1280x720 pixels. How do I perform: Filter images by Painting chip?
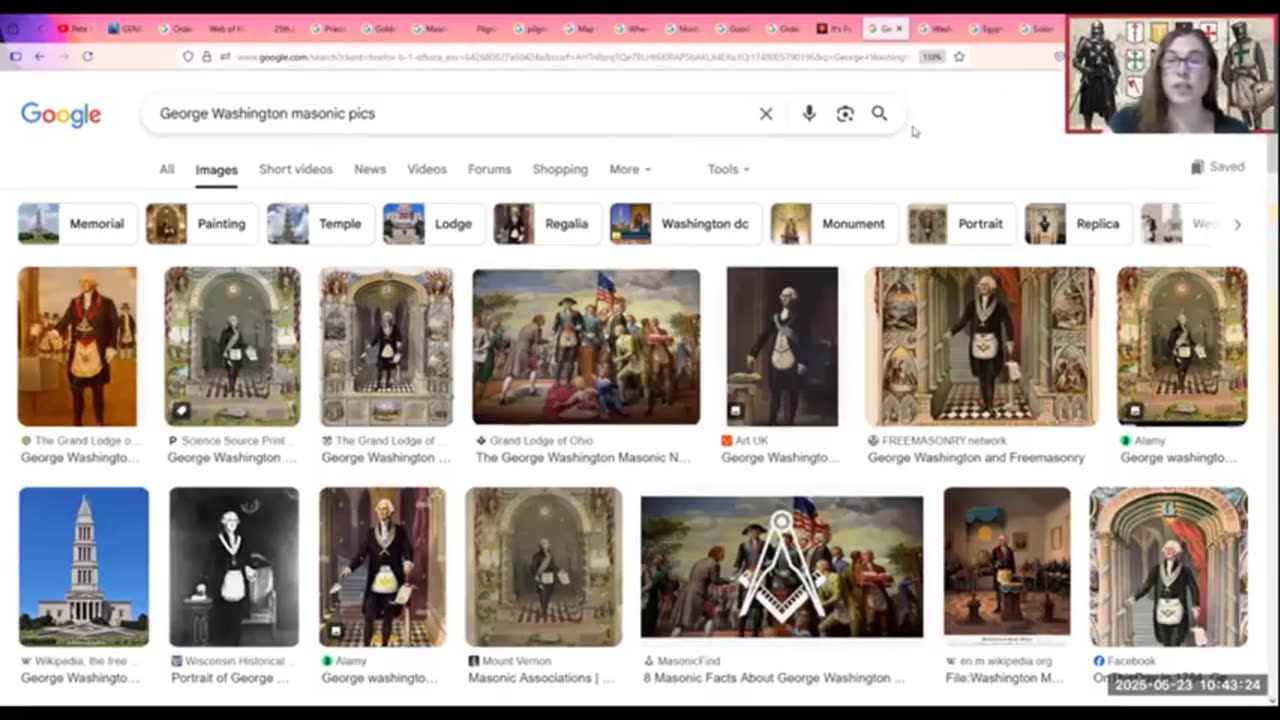tap(201, 224)
